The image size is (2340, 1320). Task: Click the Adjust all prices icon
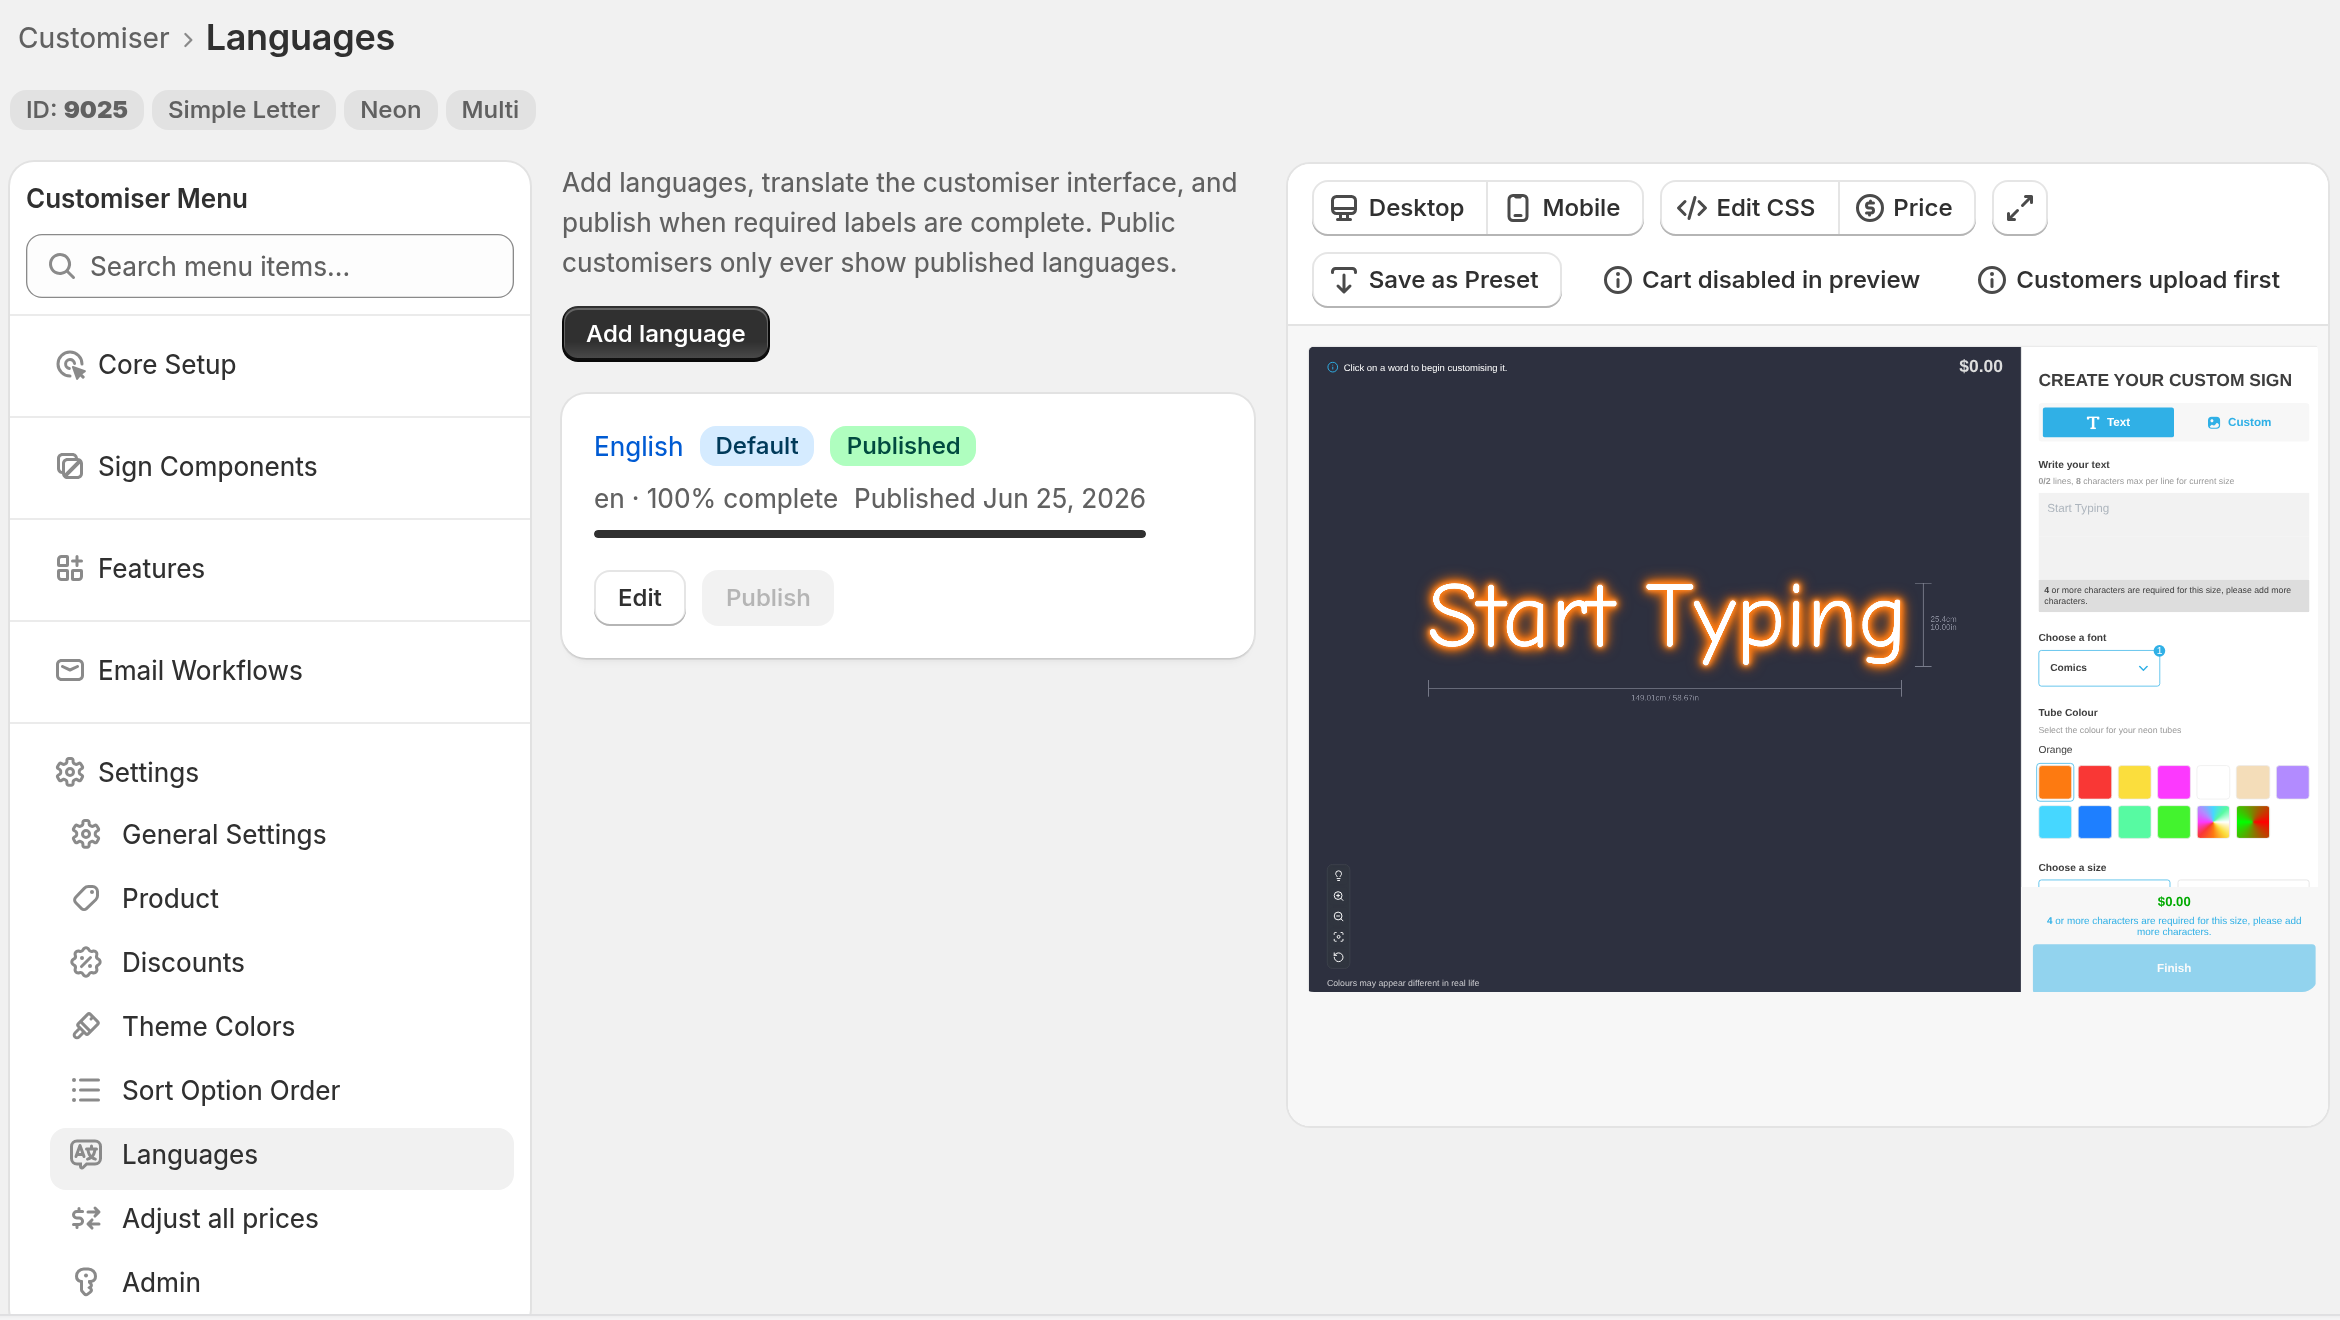(x=86, y=1219)
